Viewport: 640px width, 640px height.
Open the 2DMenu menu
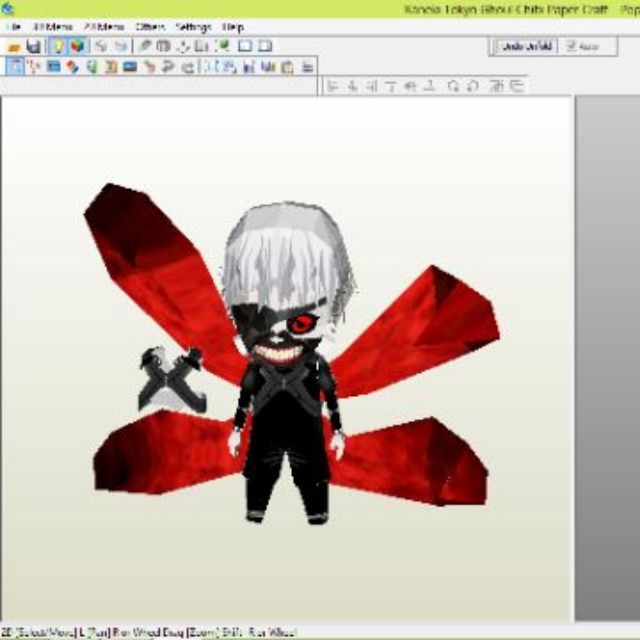(x=104, y=27)
